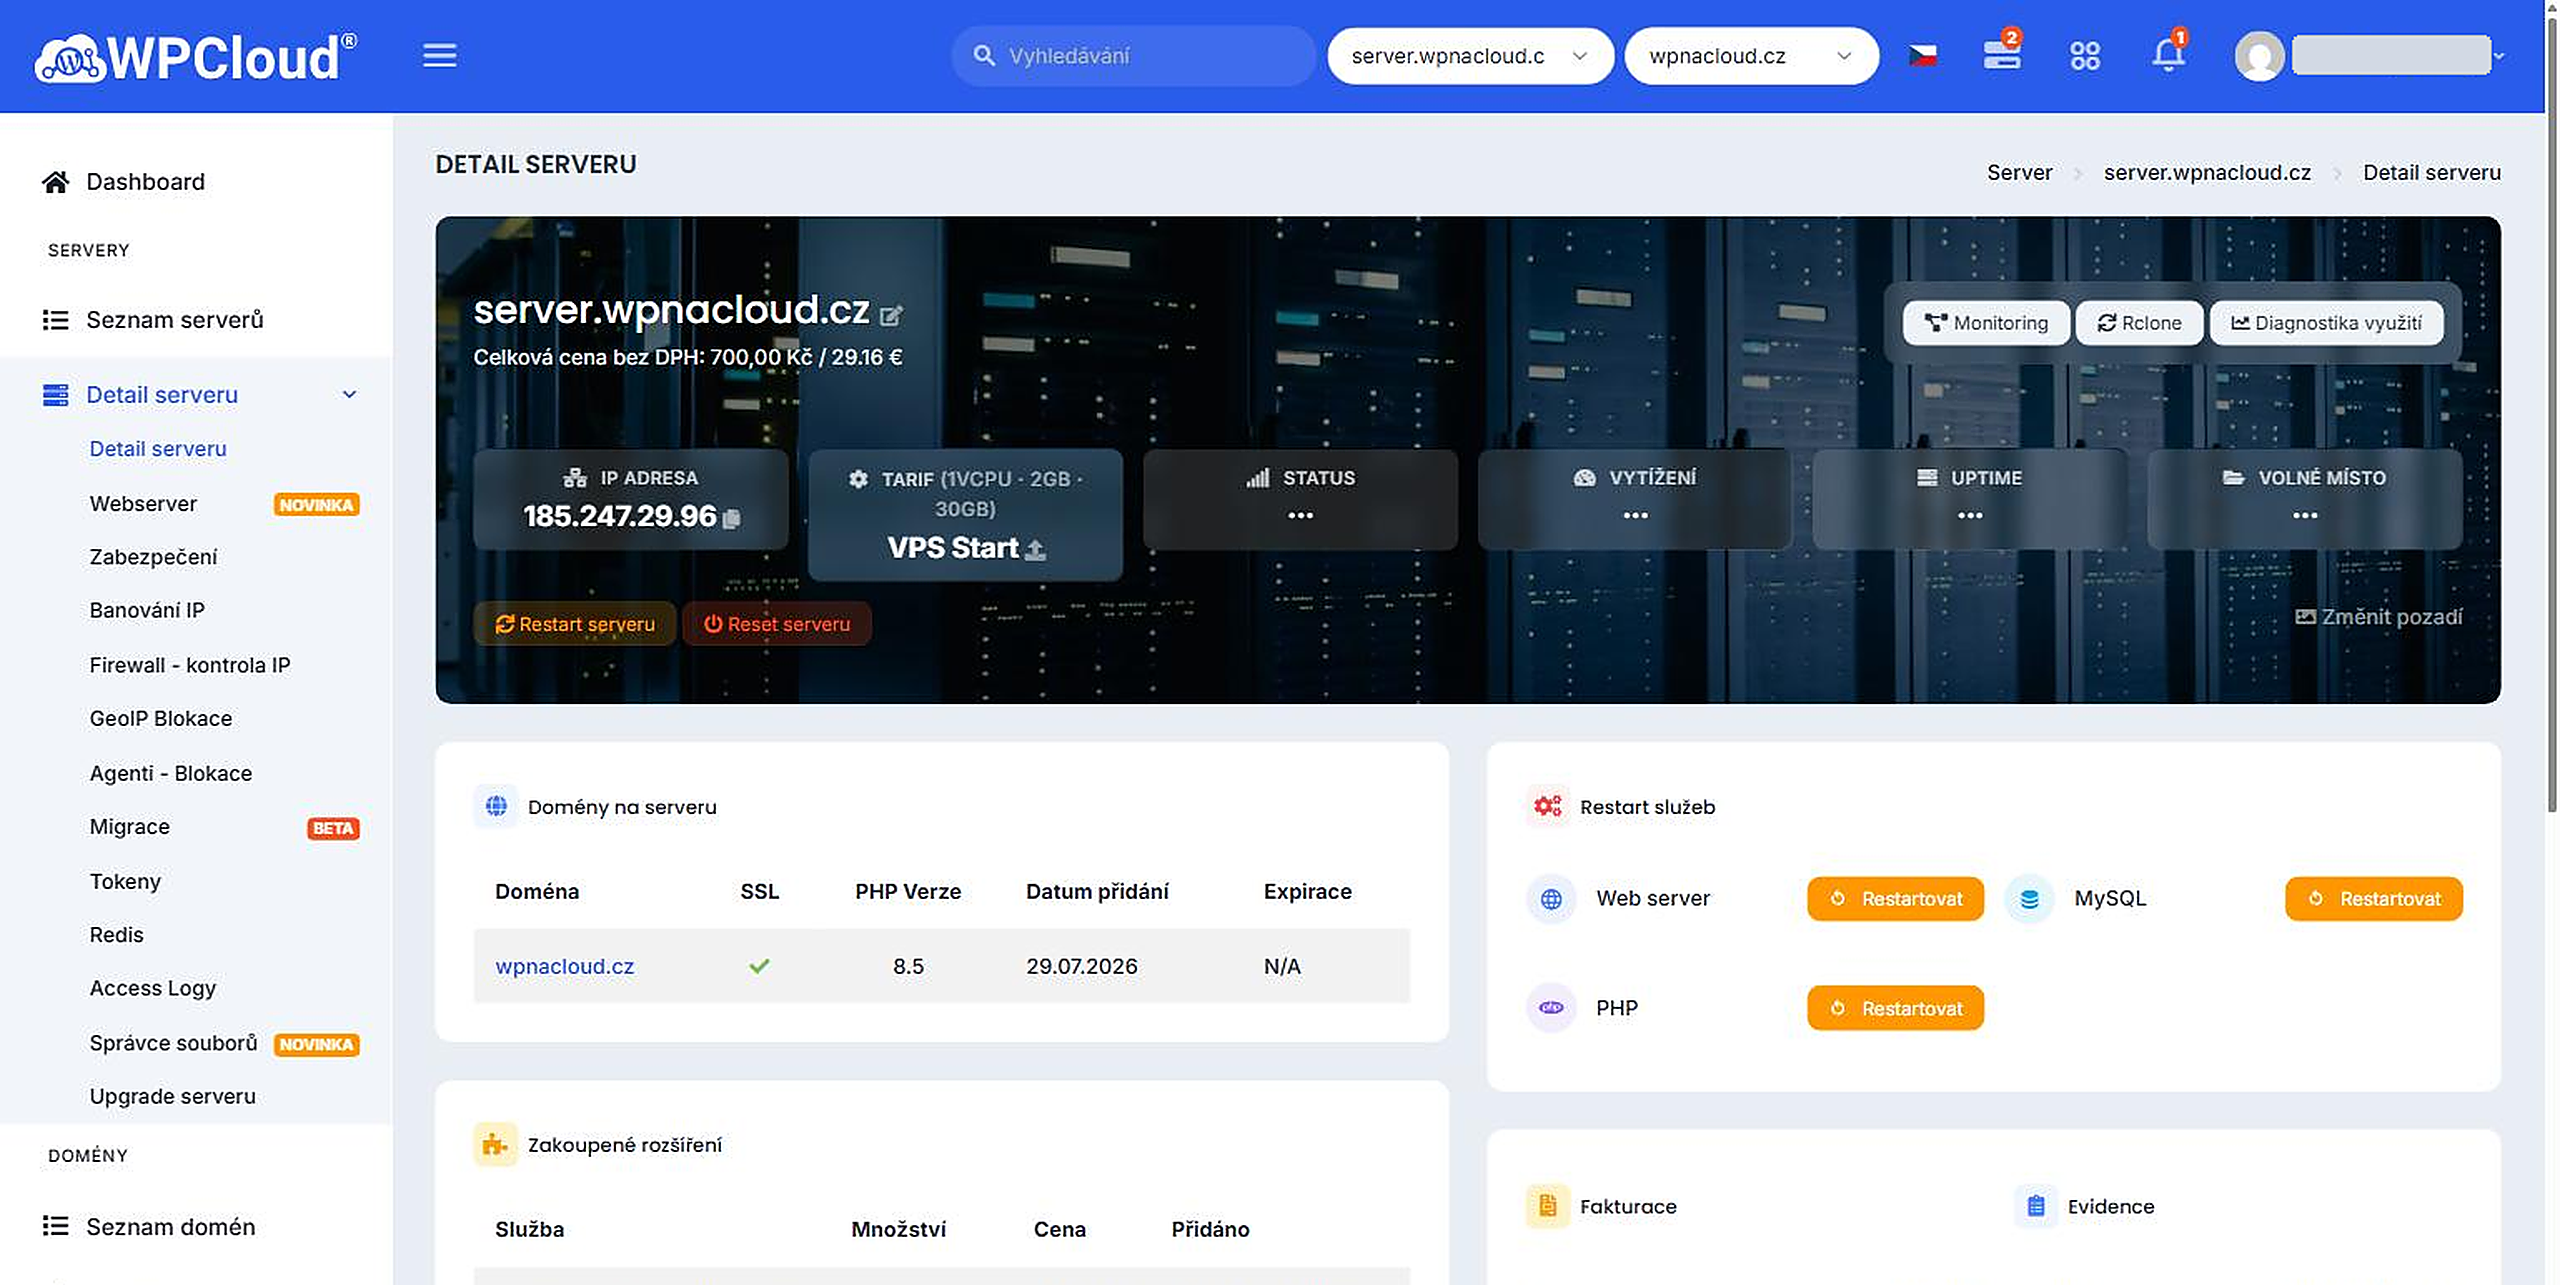
Task: Open Agenti - Blokace in the sidebar
Action: [171, 773]
